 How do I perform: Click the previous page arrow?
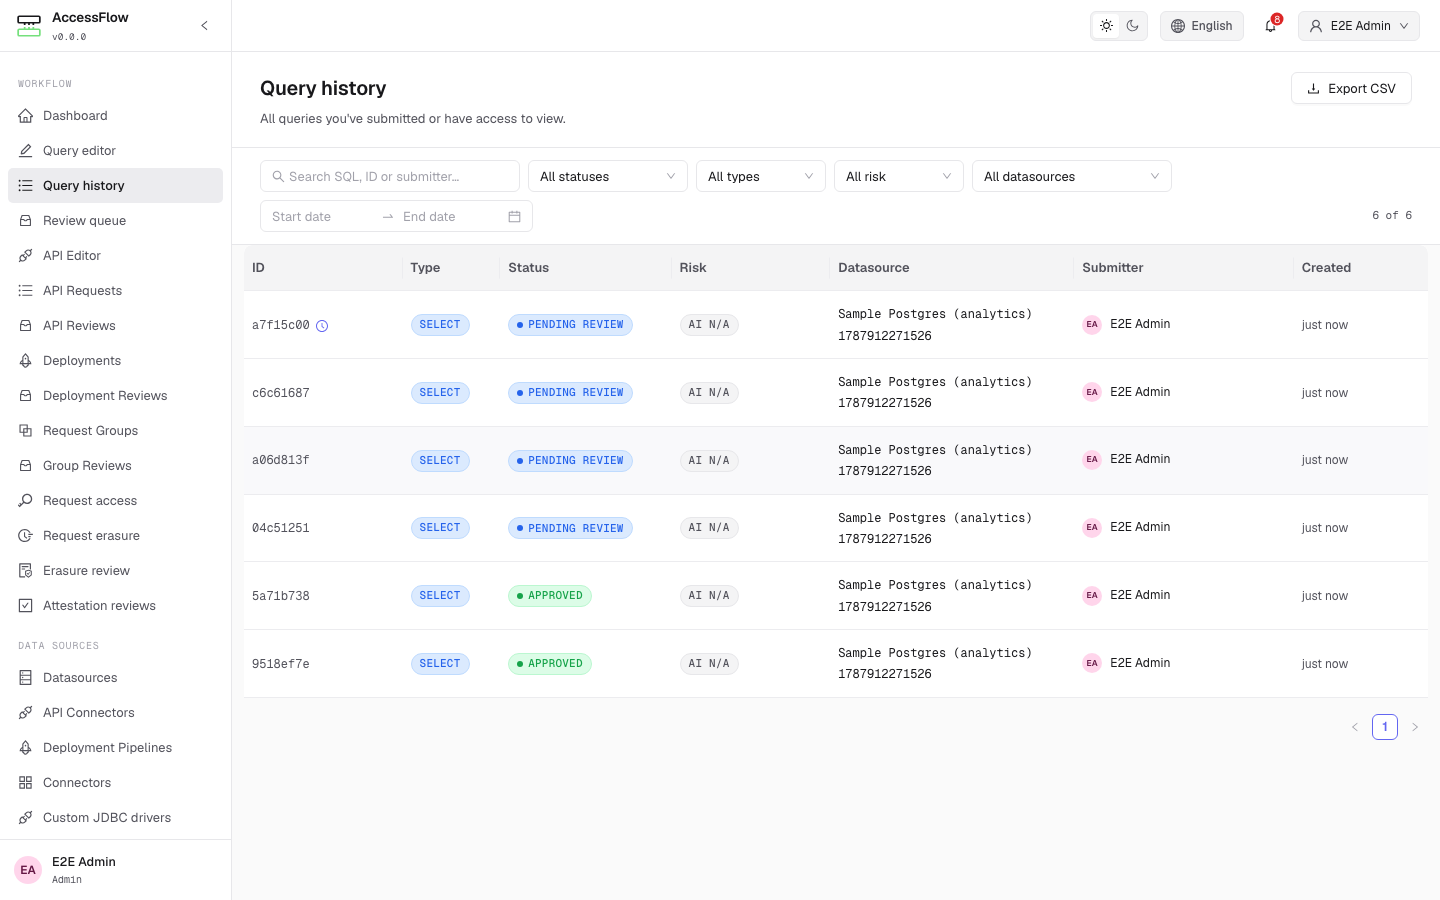[x=1355, y=727]
